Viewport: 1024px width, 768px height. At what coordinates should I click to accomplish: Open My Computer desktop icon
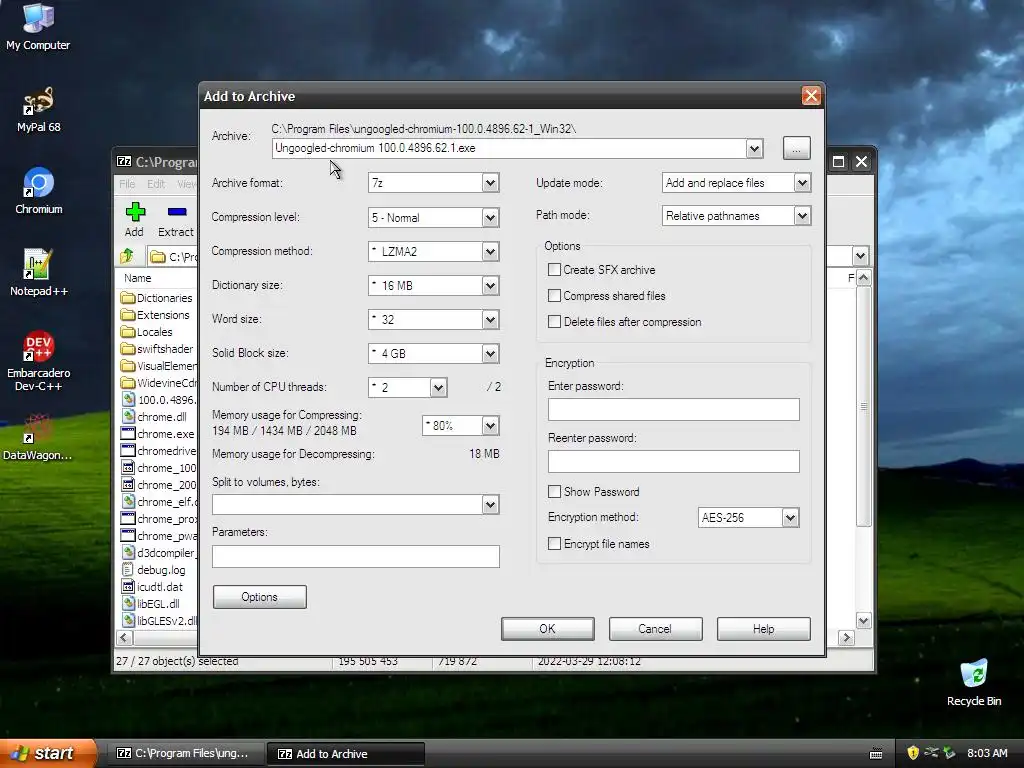click(x=38, y=26)
